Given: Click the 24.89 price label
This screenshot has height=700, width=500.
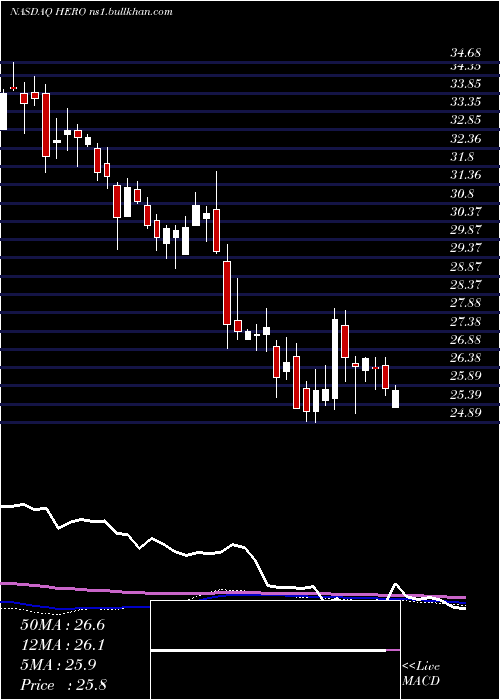Looking at the screenshot, I should coord(465,412).
